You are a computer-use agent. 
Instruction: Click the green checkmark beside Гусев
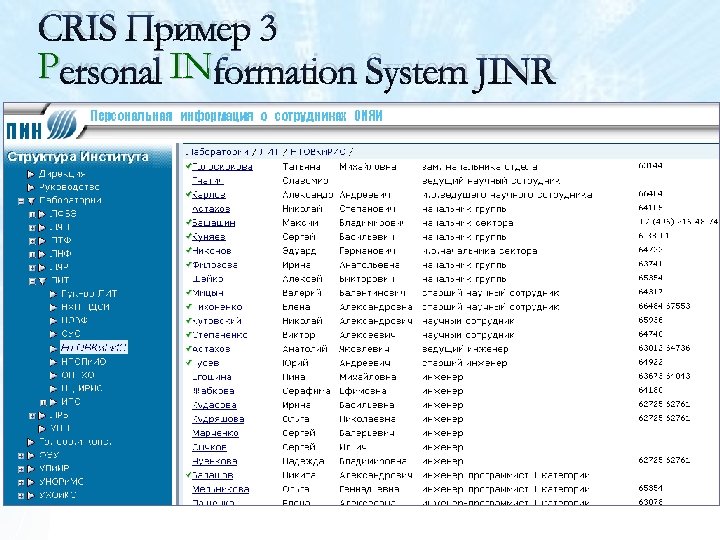pos(188,362)
